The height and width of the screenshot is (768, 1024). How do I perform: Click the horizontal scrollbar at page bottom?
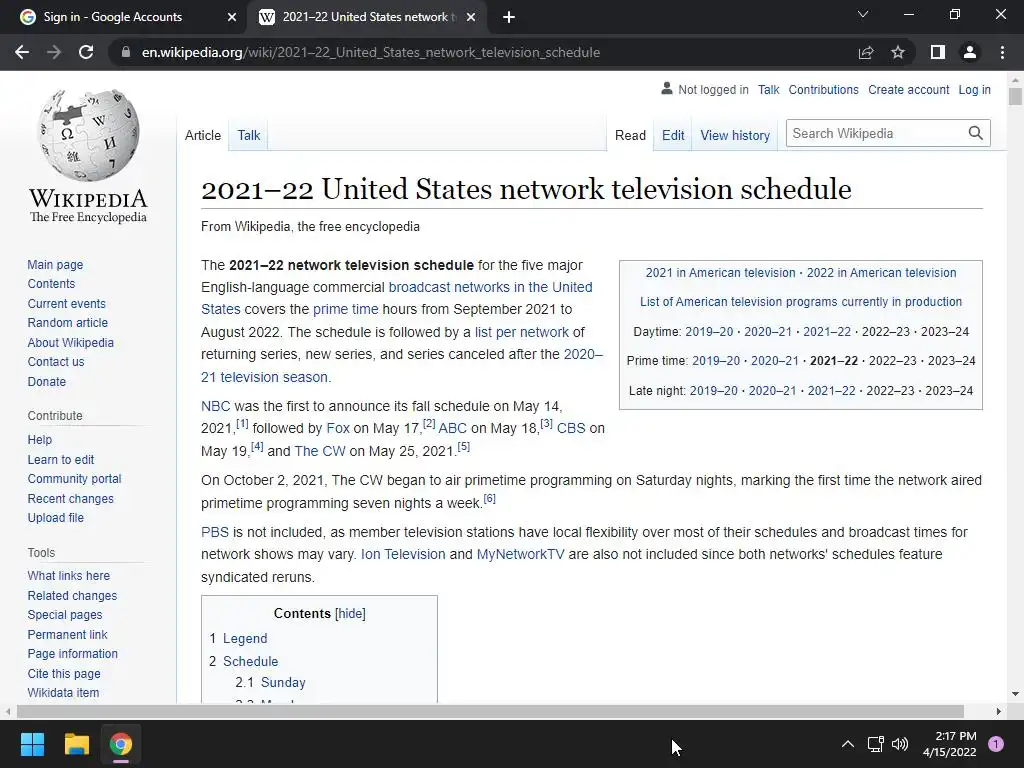(490, 711)
